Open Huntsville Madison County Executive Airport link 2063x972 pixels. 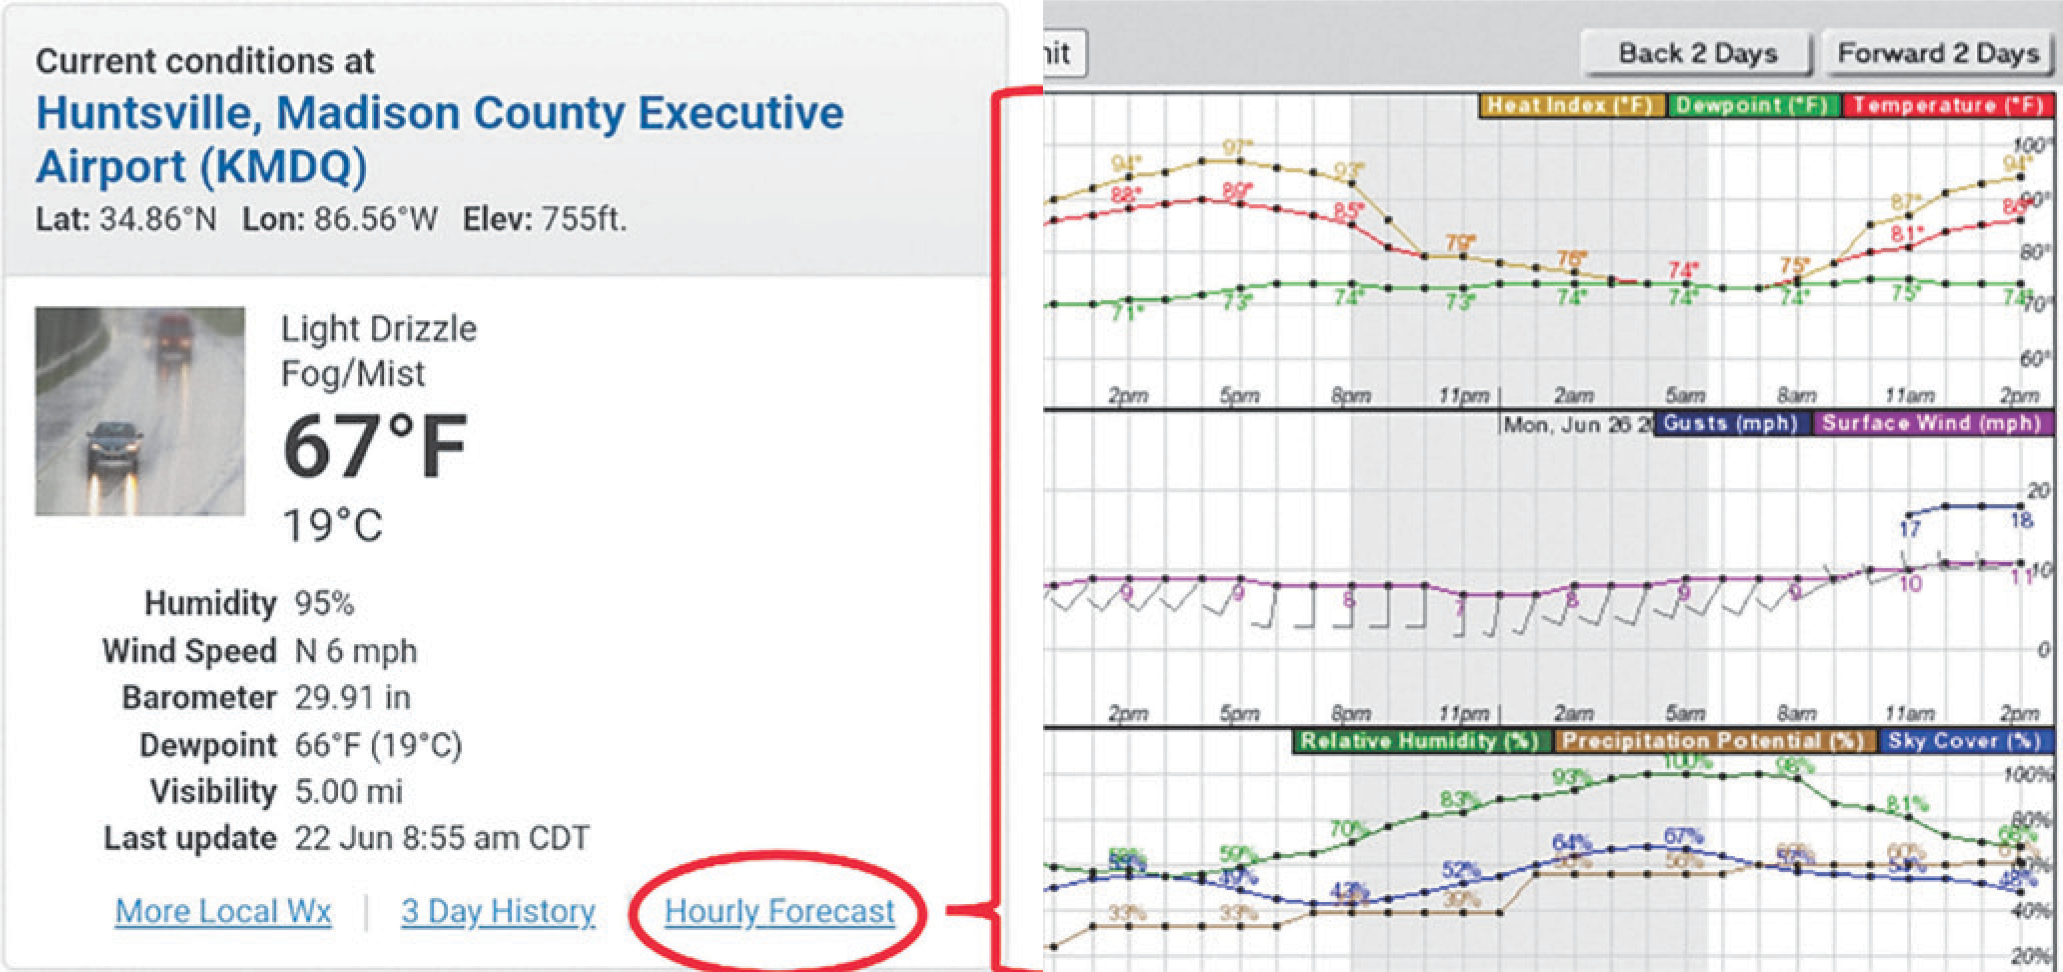click(440, 139)
